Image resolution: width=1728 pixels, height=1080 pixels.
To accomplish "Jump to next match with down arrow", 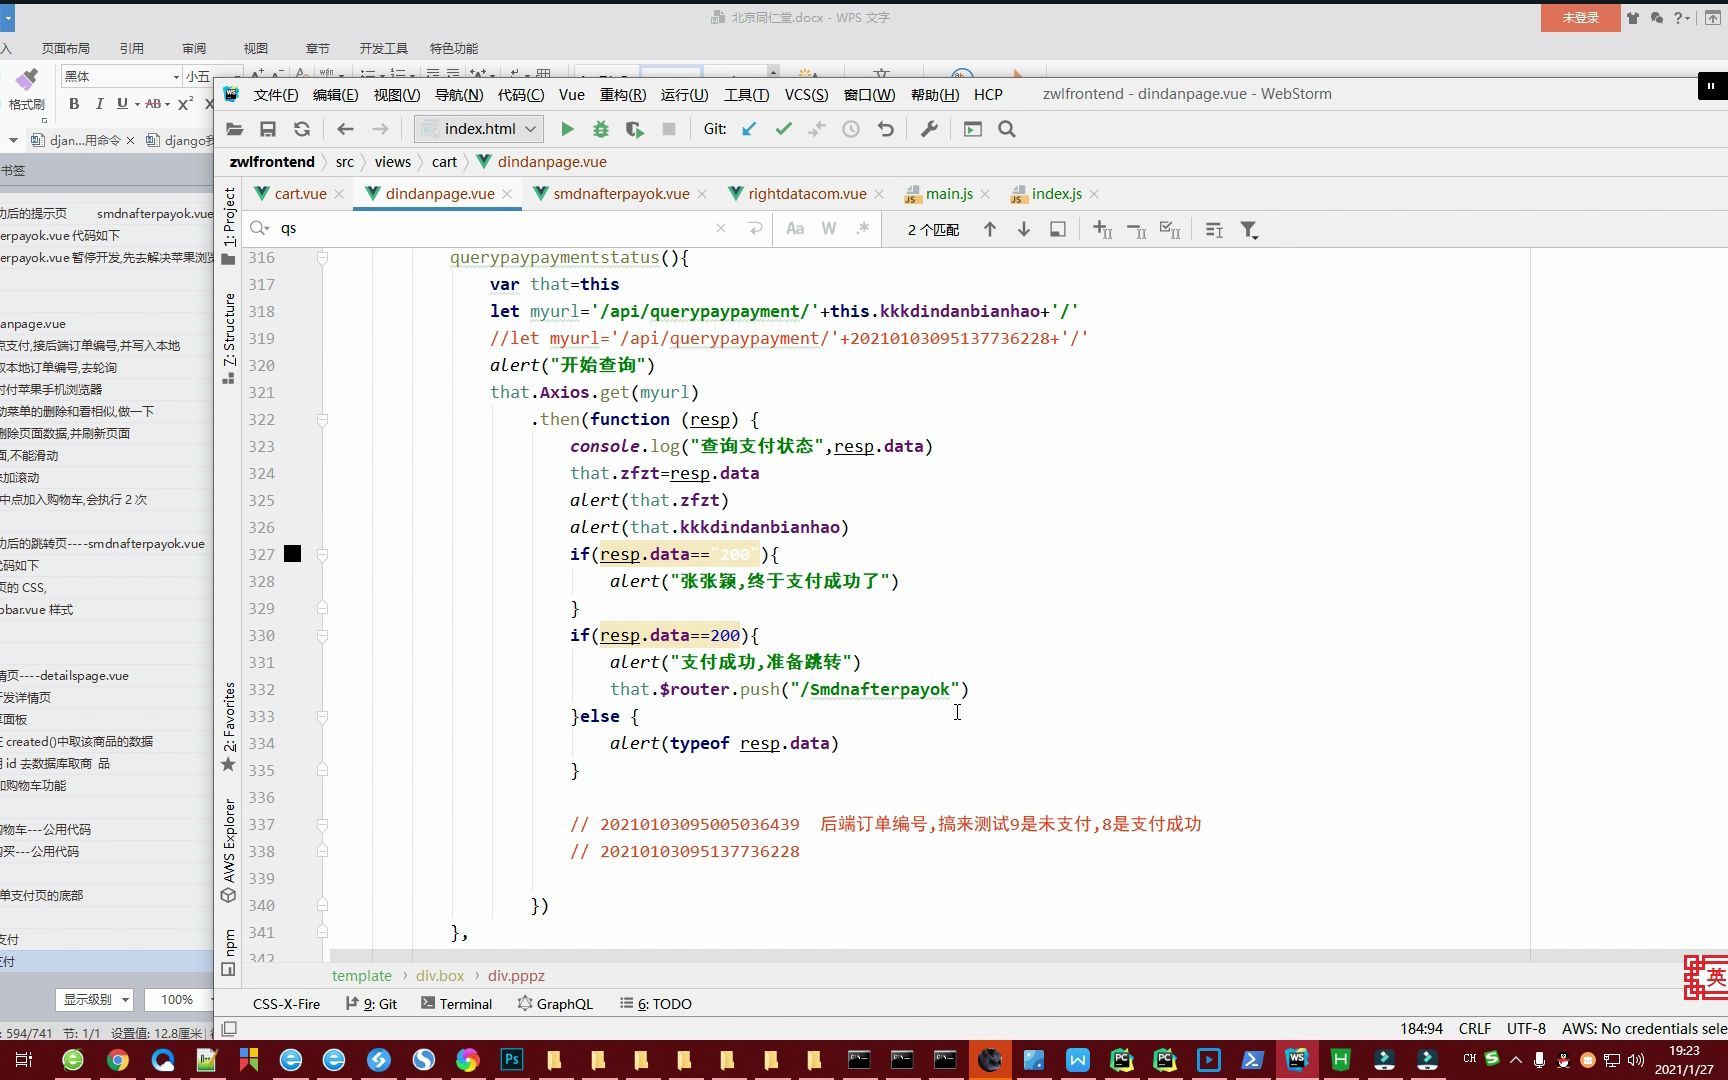I will 1024,229.
